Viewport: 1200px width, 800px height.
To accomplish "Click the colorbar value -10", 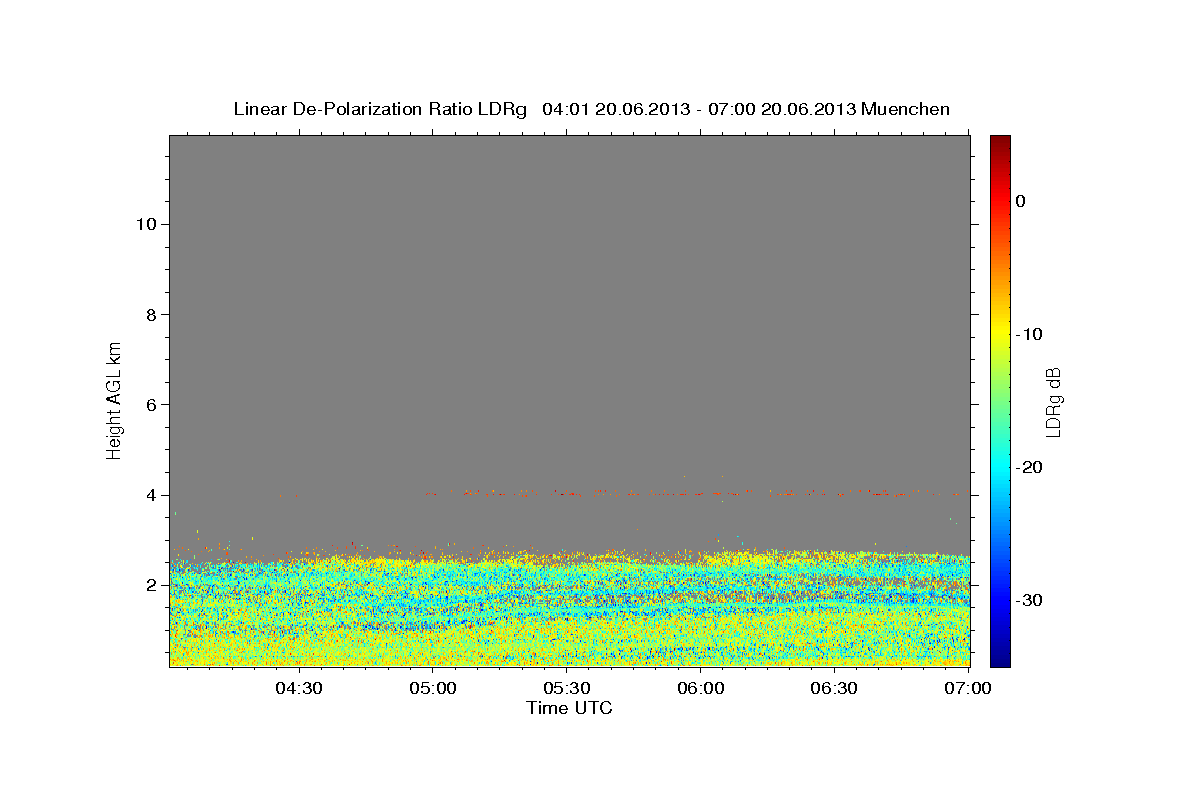I will point(1030,334).
